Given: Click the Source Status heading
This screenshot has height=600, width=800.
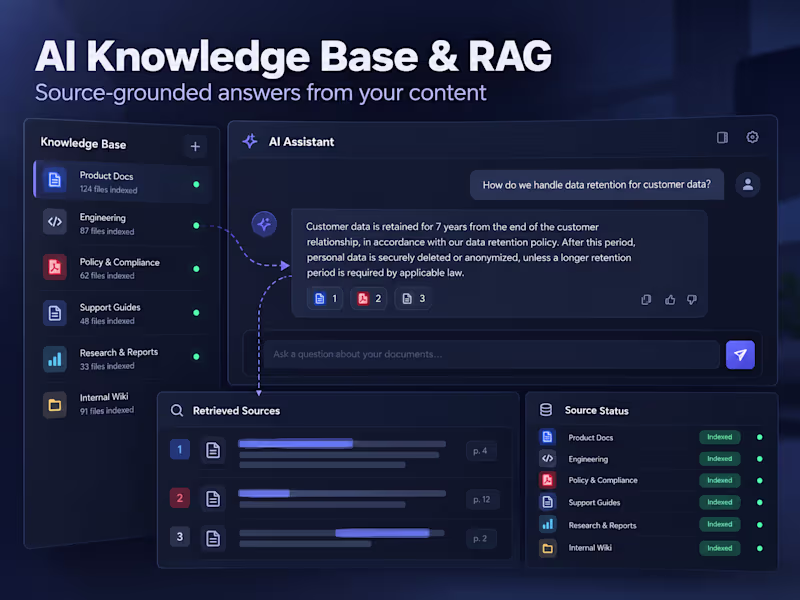Looking at the screenshot, I should [596, 411].
